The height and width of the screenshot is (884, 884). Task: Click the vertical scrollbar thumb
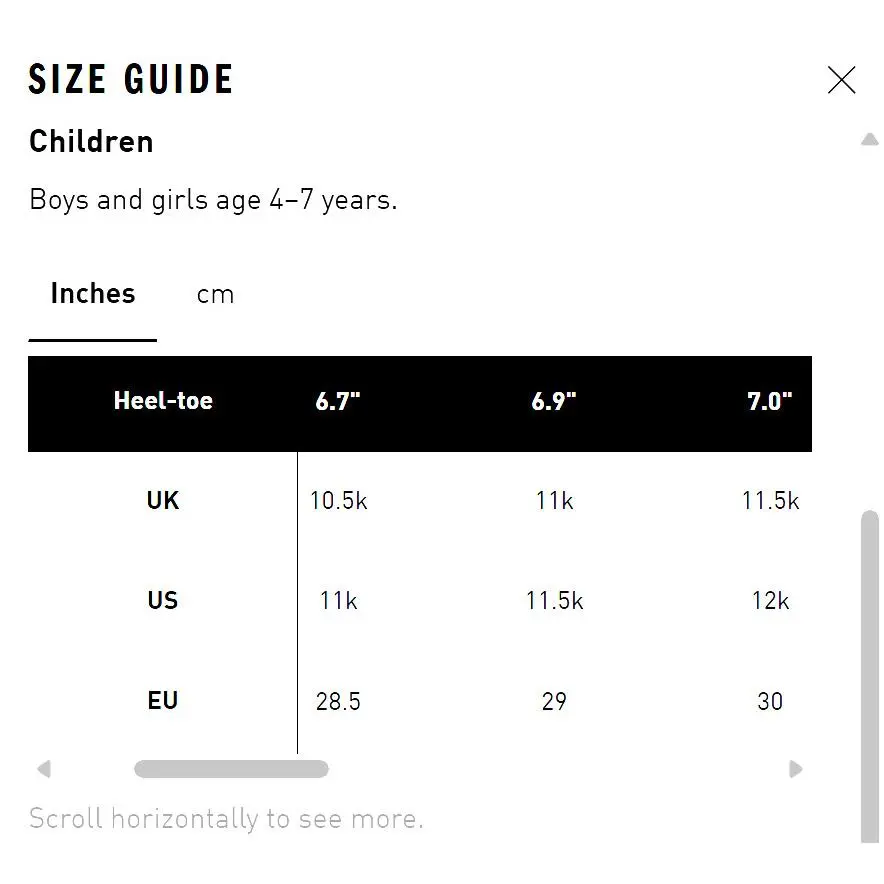pos(870,677)
